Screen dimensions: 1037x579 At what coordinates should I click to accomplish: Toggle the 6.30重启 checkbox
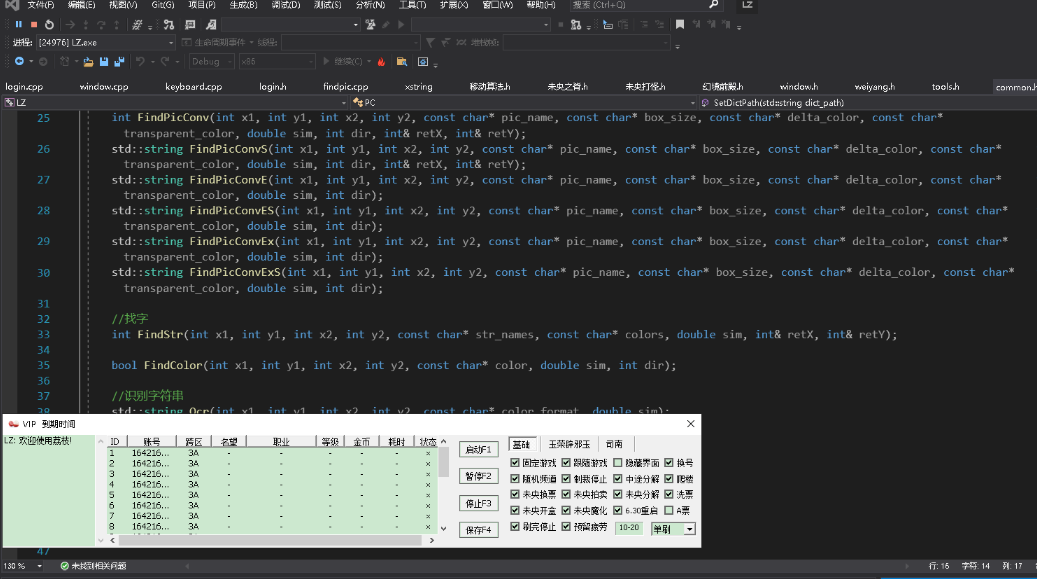(618, 510)
